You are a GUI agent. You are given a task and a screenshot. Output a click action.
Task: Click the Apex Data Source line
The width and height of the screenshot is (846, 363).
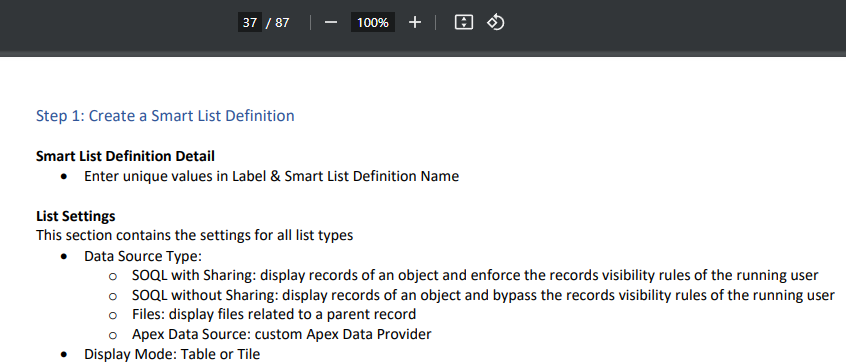click(282, 334)
